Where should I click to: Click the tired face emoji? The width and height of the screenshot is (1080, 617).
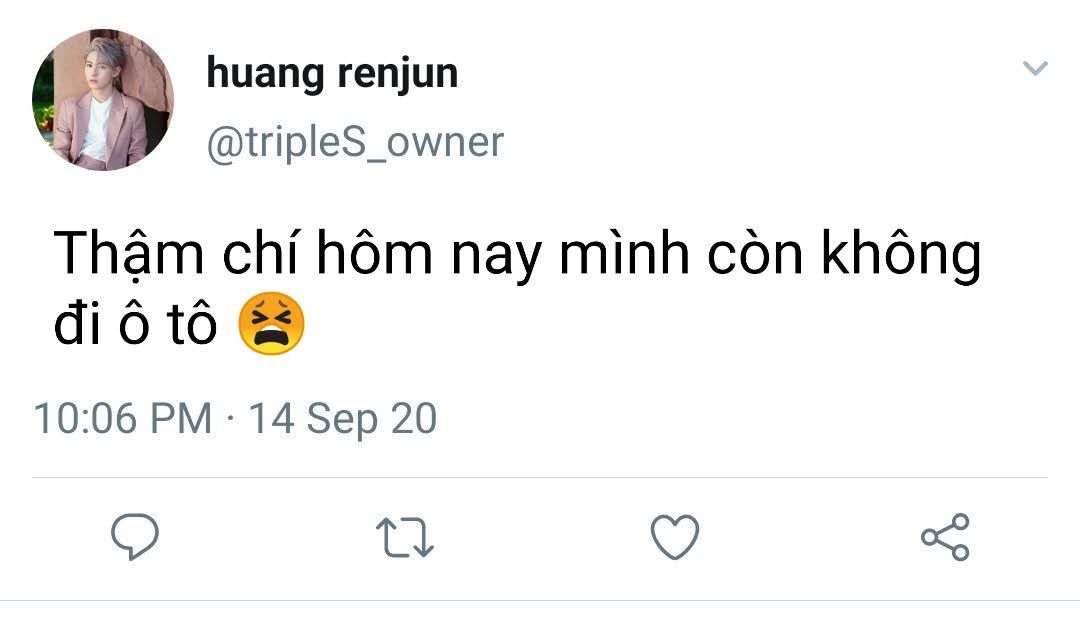[x=271, y=327]
